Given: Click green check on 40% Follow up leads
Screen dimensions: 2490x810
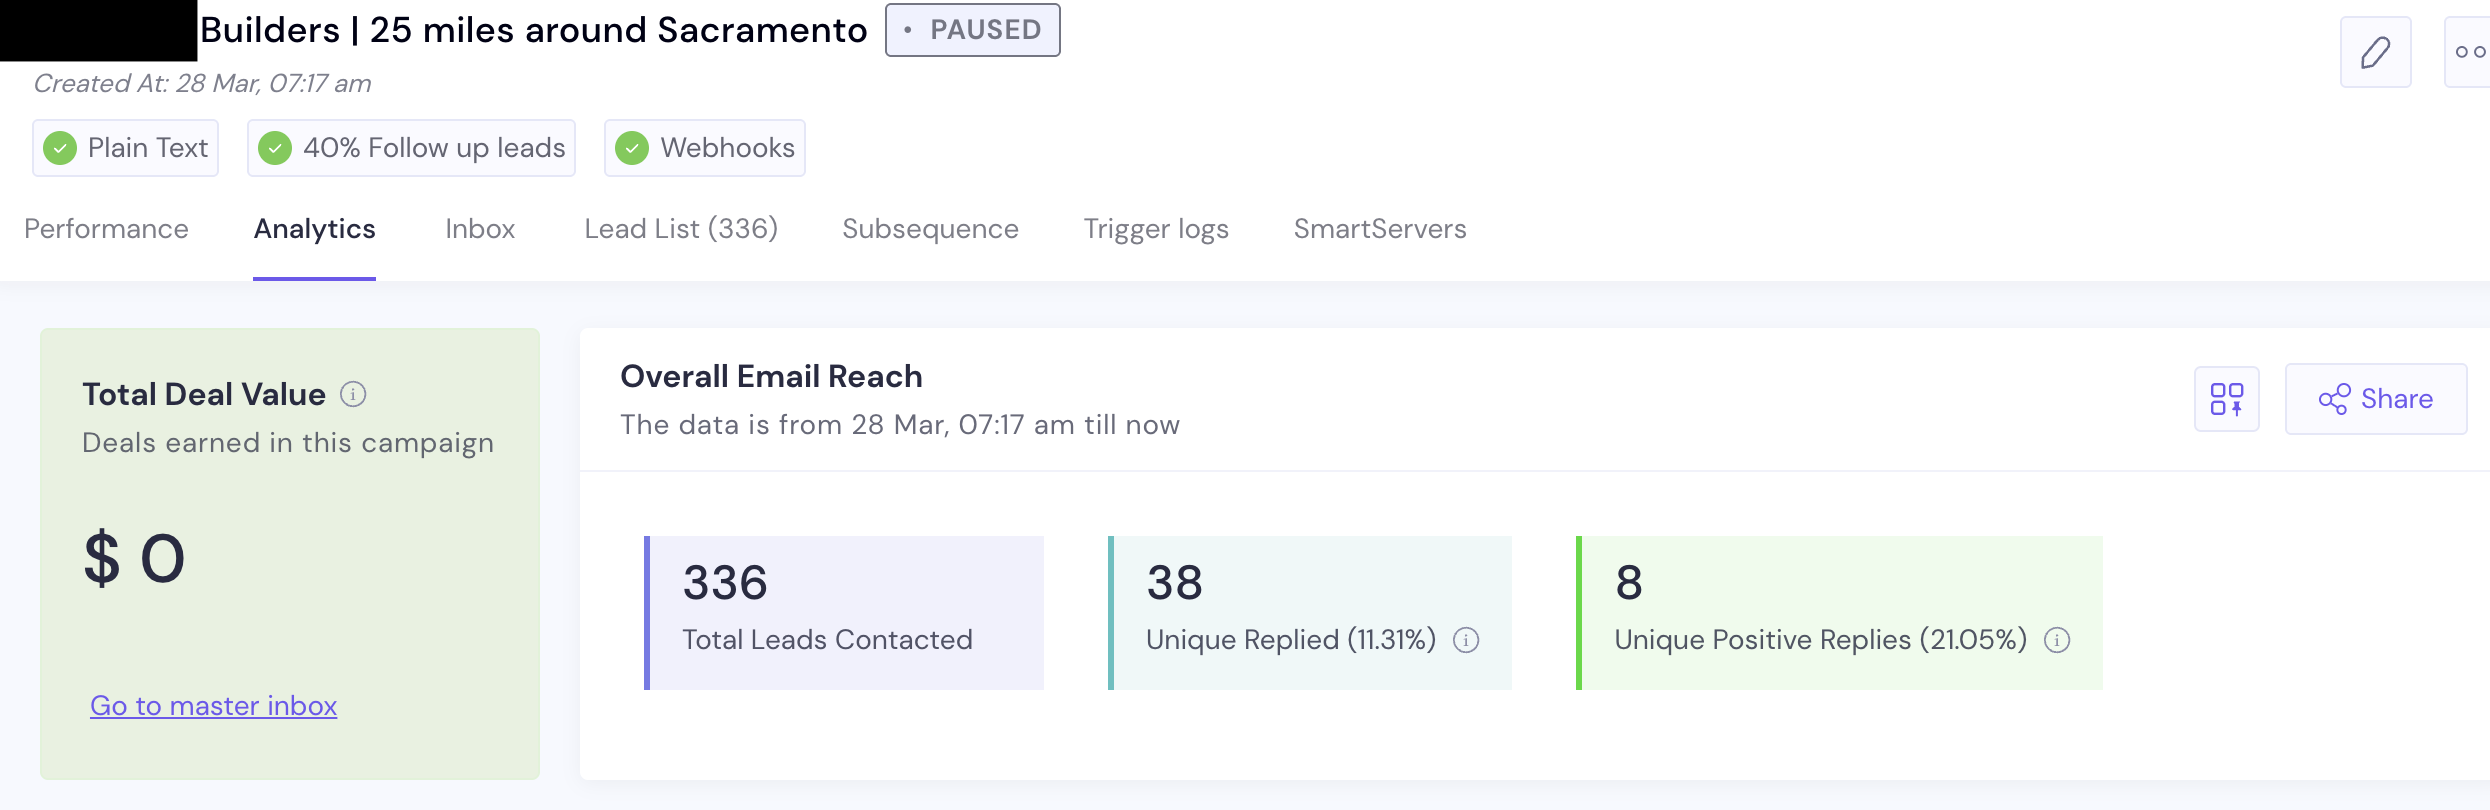Looking at the screenshot, I should tap(275, 148).
